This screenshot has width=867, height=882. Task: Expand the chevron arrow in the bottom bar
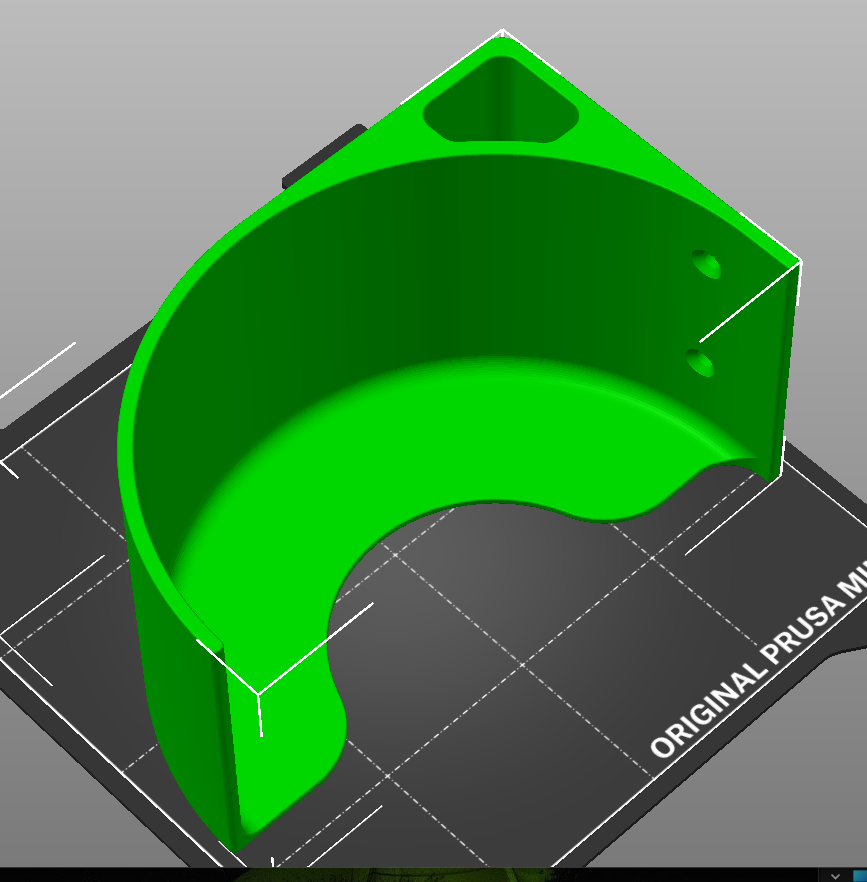[x=835, y=876]
